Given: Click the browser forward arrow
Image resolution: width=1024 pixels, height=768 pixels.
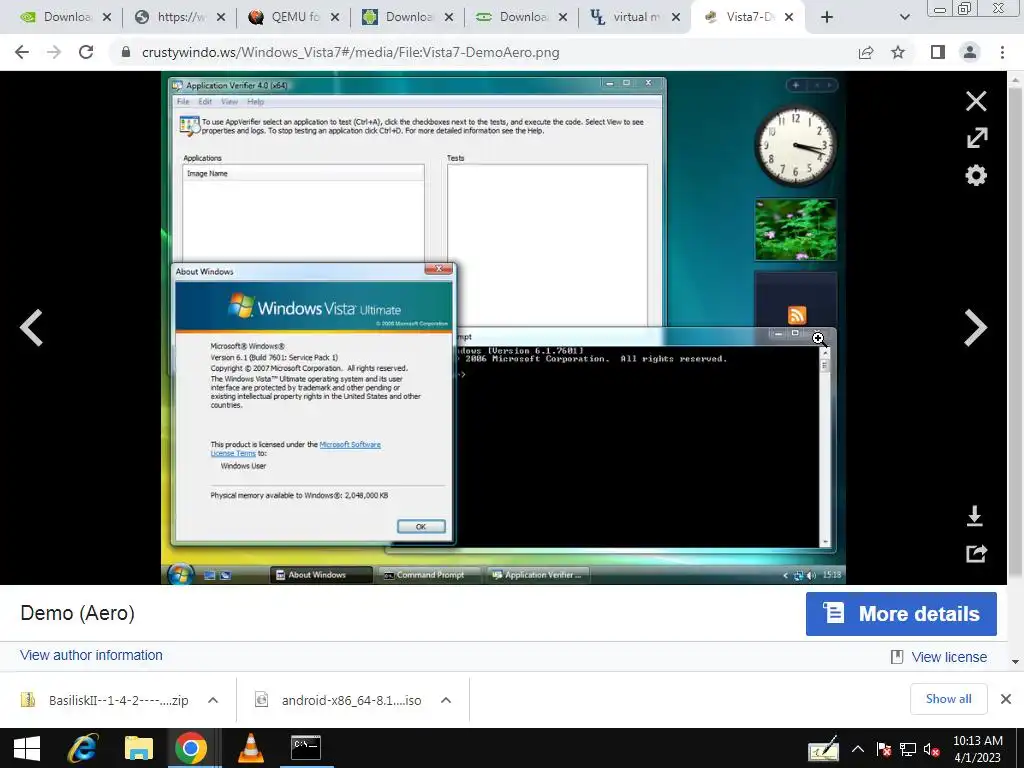Looking at the screenshot, I should pos(54,52).
